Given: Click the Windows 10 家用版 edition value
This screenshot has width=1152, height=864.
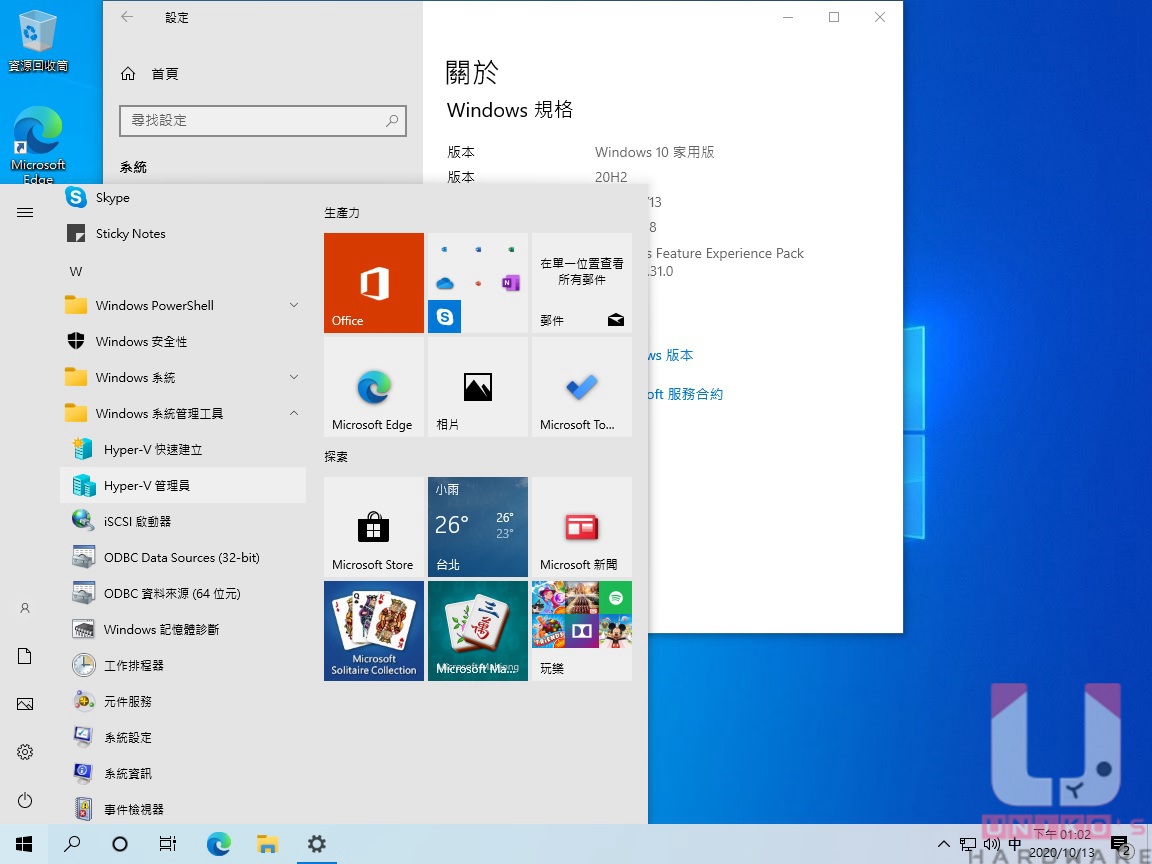Looking at the screenshot, I should tap(655, 152).
